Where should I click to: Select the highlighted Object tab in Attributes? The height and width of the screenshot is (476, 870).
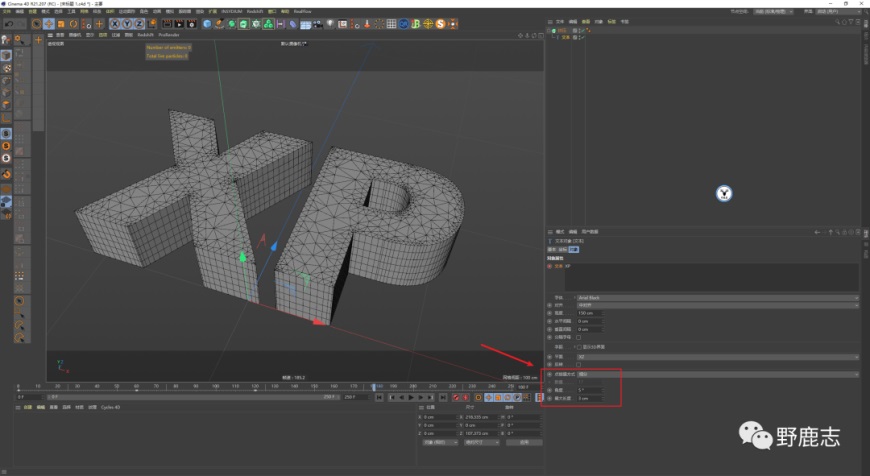[x=574, y=250]
